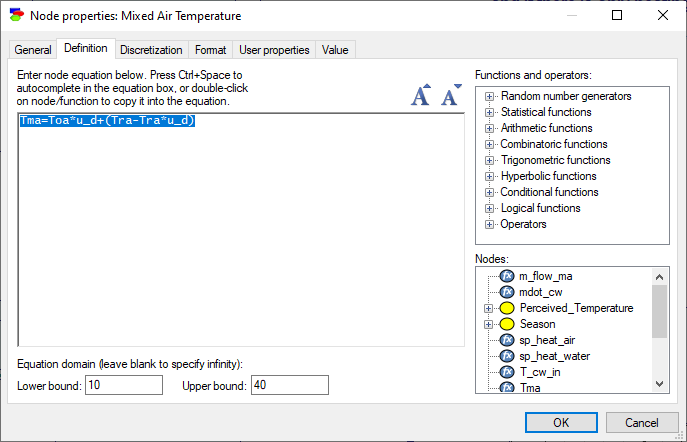Screen dimensions: 687x442
Task: Select the Tma node fx icon
Action: click(x=507, y=387)
